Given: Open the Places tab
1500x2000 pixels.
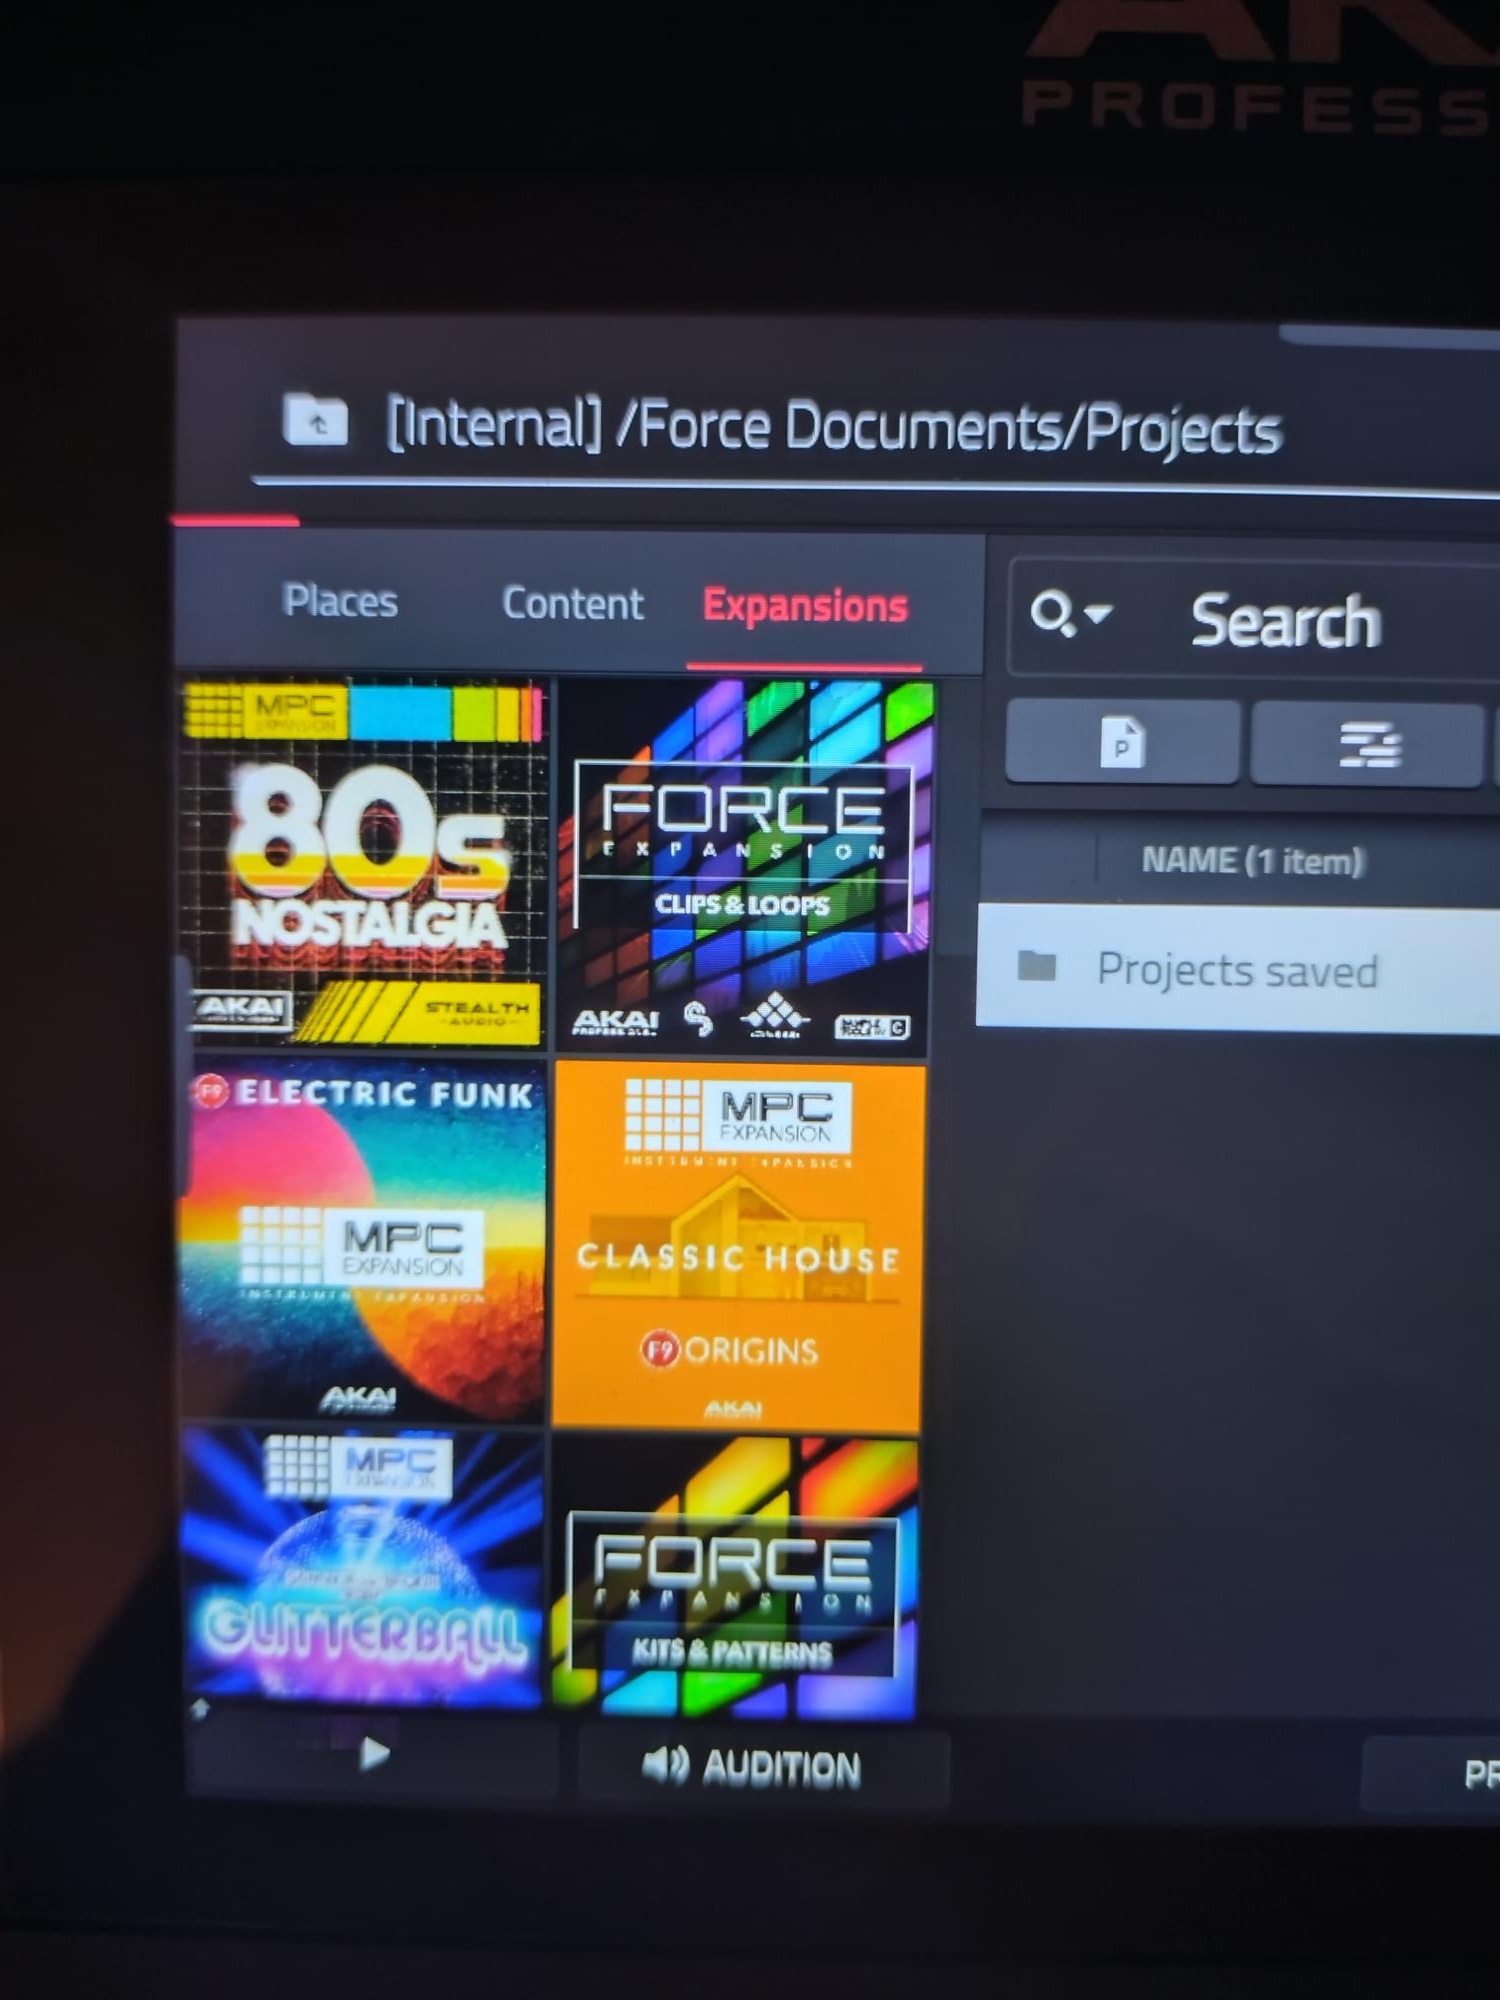Looking at the screenshot, I should 340,601.
